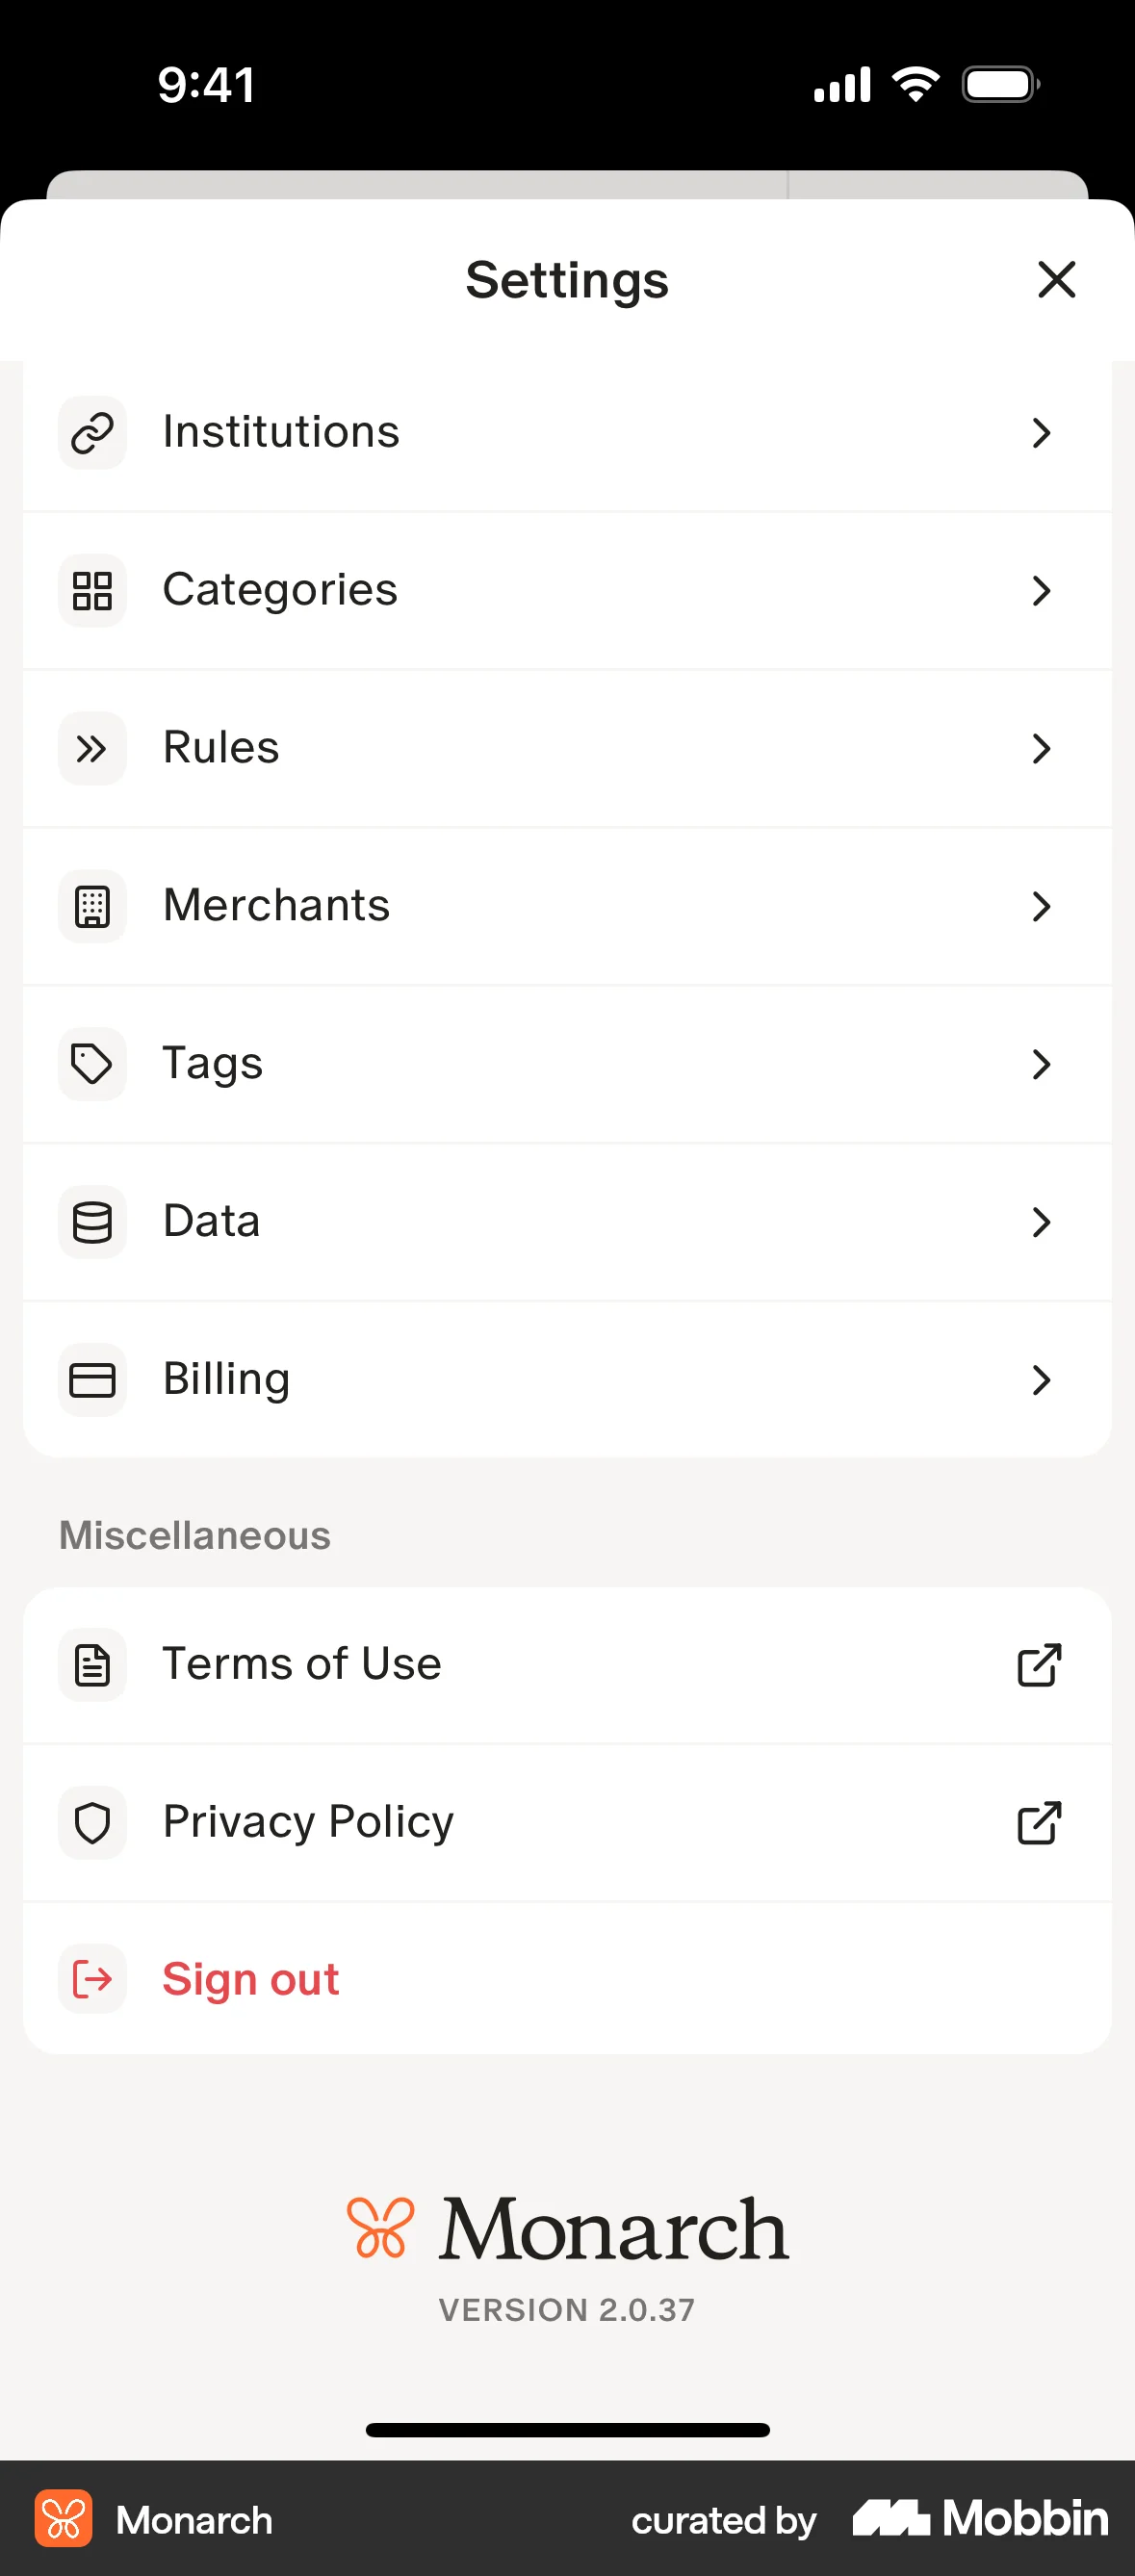Open Privacy Policy external link arrow

1039,1823
